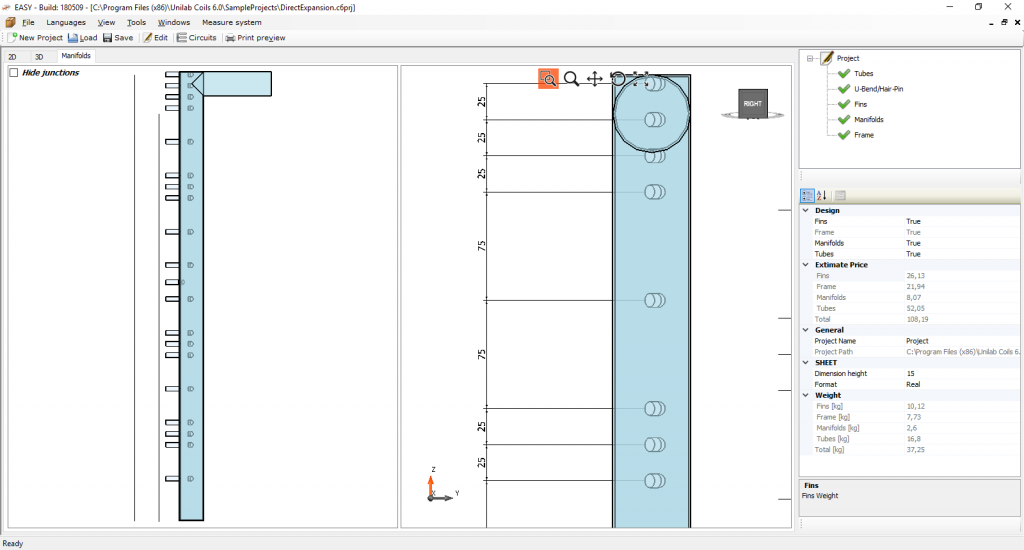Switch to the 3D tab
This screenshot has width=1024, height=550.
39,57
